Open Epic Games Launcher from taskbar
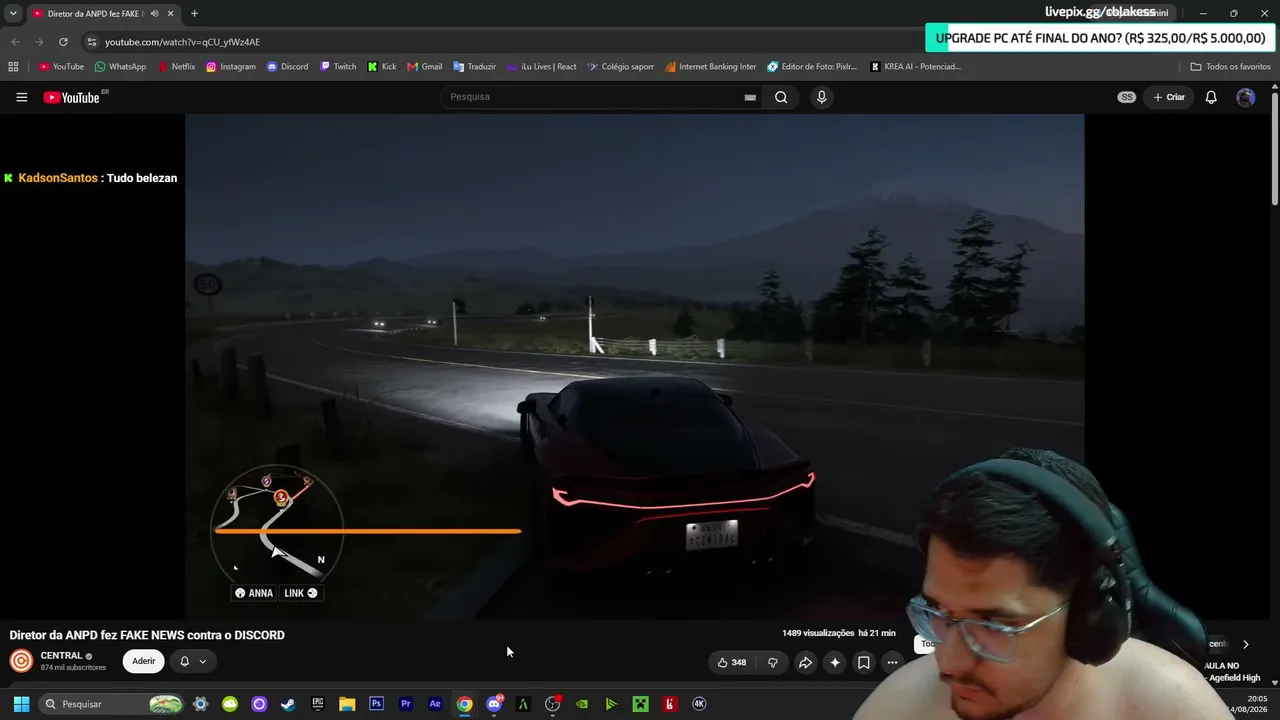 pos(318,704)
